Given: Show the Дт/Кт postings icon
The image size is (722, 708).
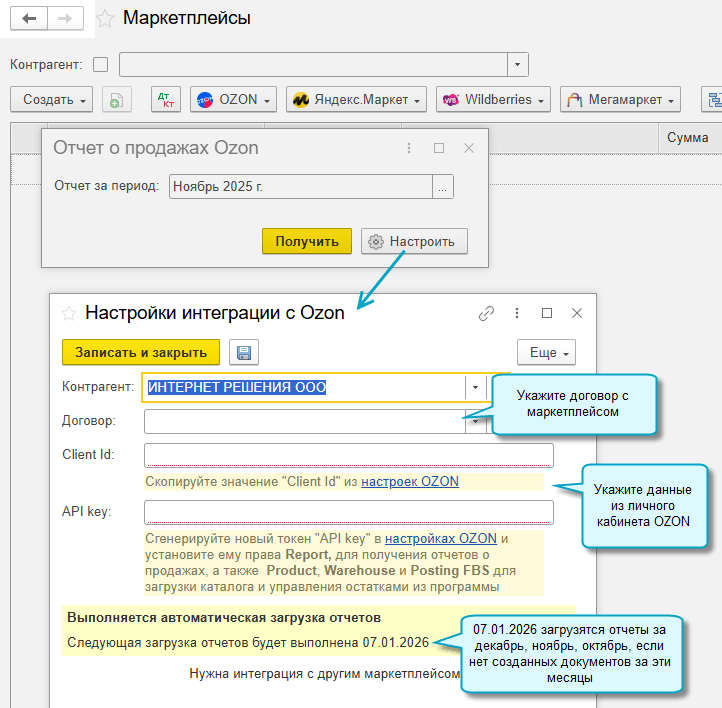Looking at the screenshot, I should pyautogui.click(x=166, y=99).
